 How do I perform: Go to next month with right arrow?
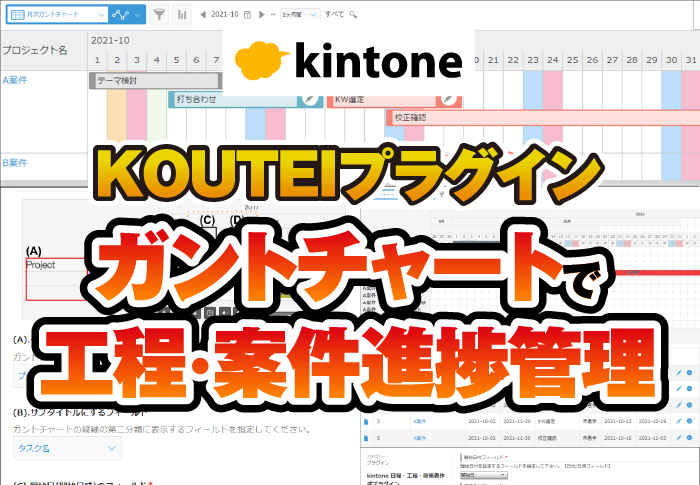tap(262, 14)
